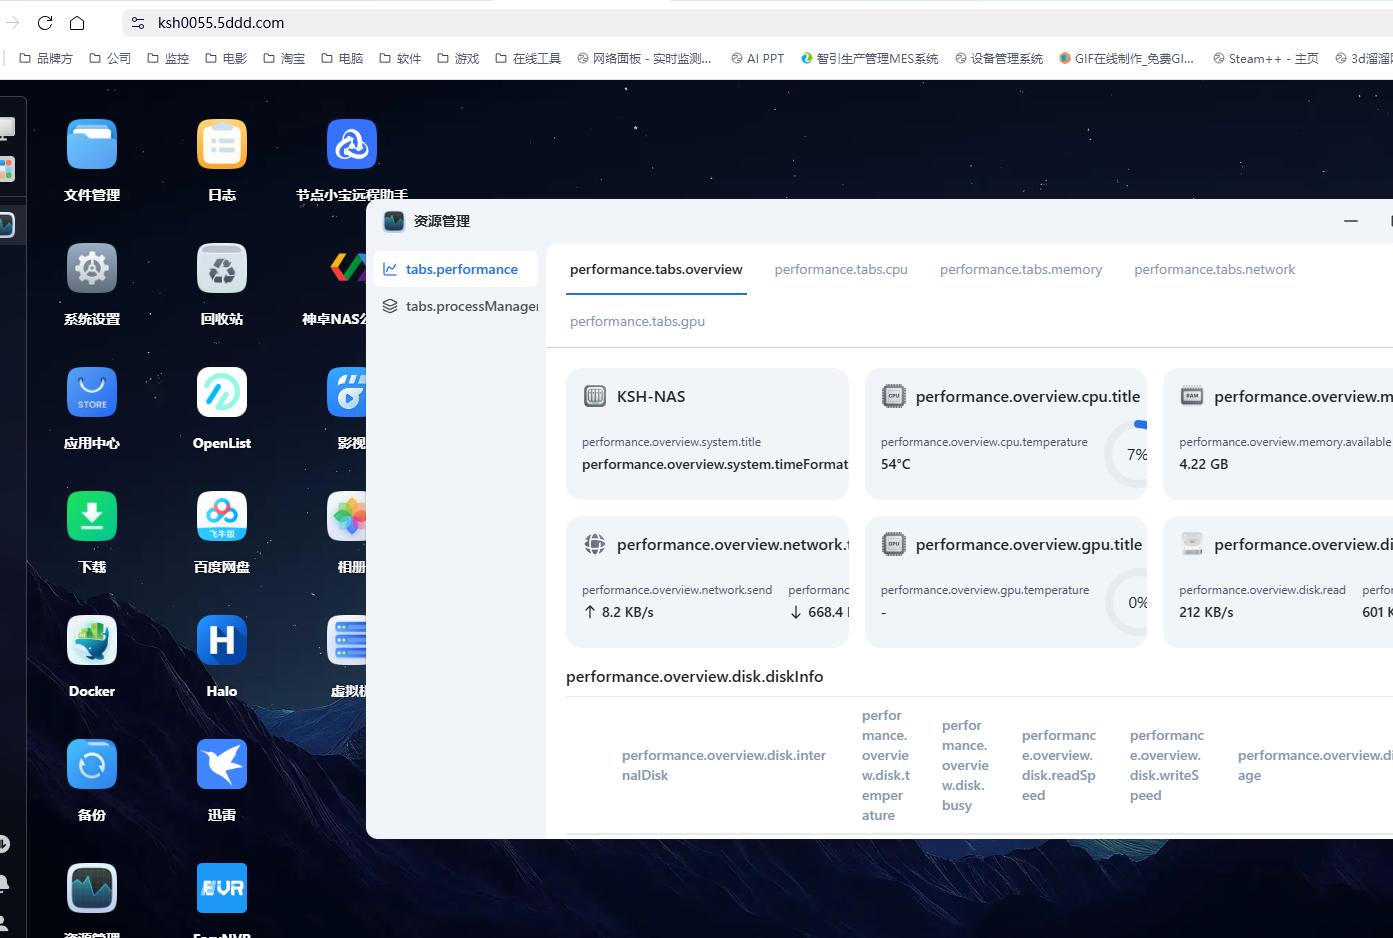Launch the OpenList app icon
This screenshot has height=938, width=1393.
(x=222, y=393)
